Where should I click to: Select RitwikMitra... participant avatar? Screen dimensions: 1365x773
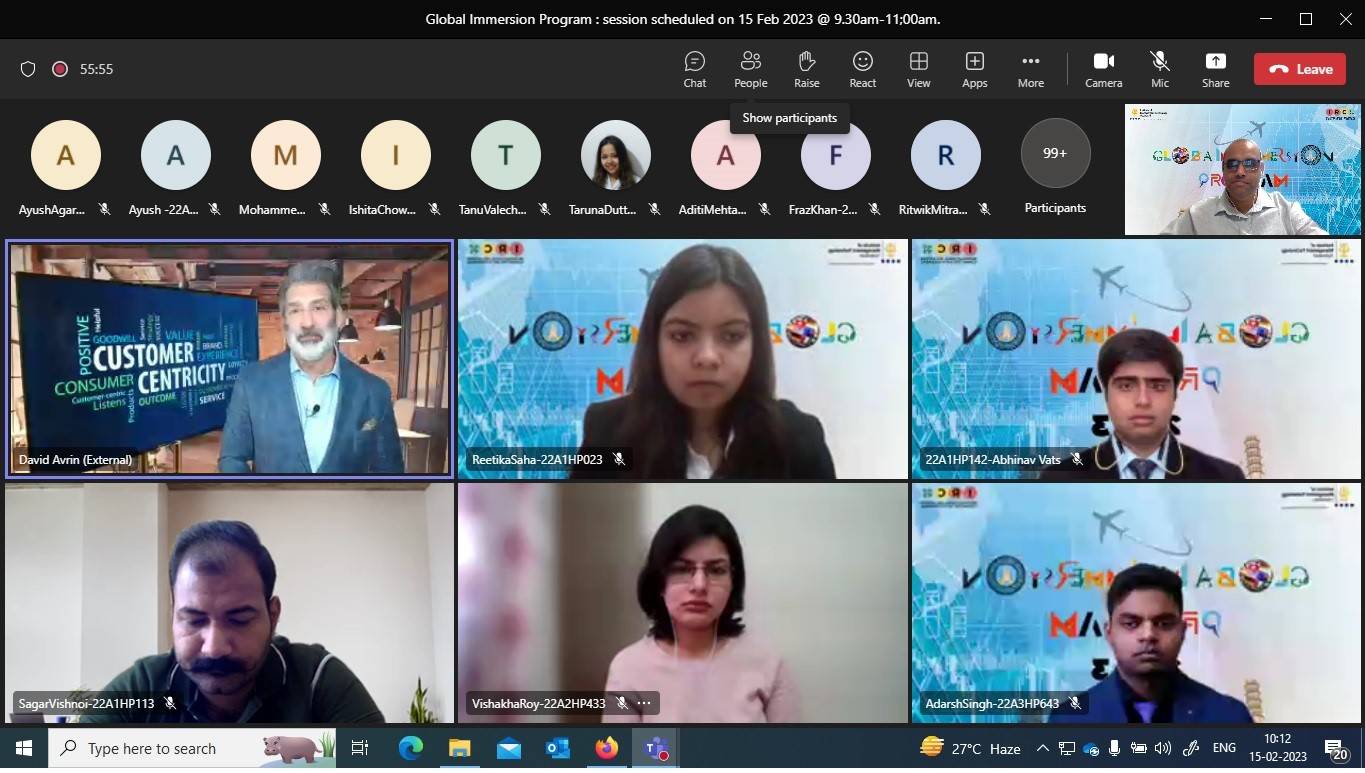point(946,155)
